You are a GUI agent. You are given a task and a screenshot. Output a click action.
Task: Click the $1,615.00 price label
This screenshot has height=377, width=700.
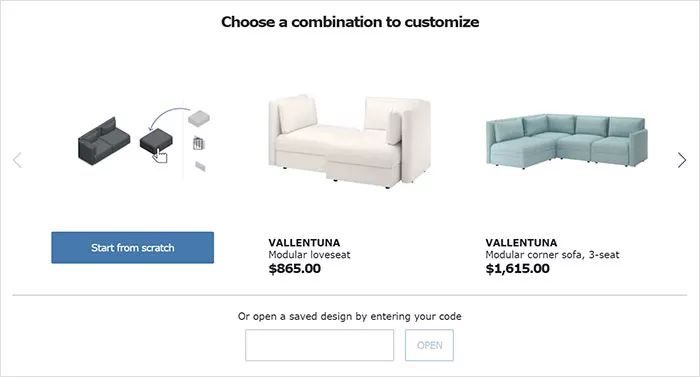point(517,268)
